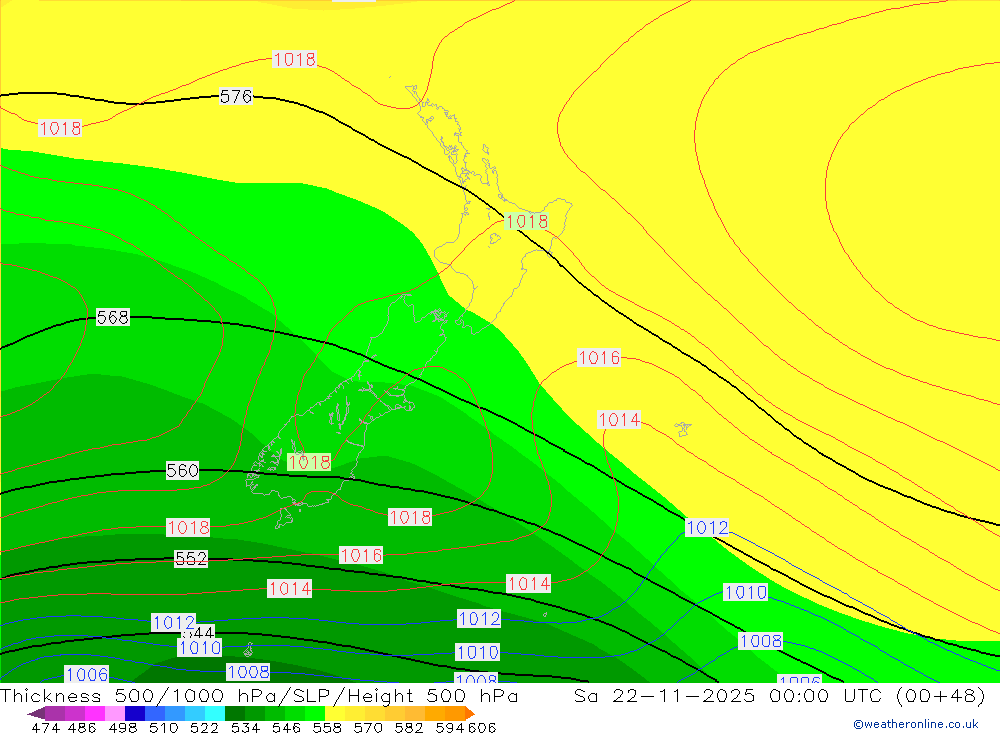Click the legend value 510
Viewport: 1000px width, 733px height.
(164, 728)
